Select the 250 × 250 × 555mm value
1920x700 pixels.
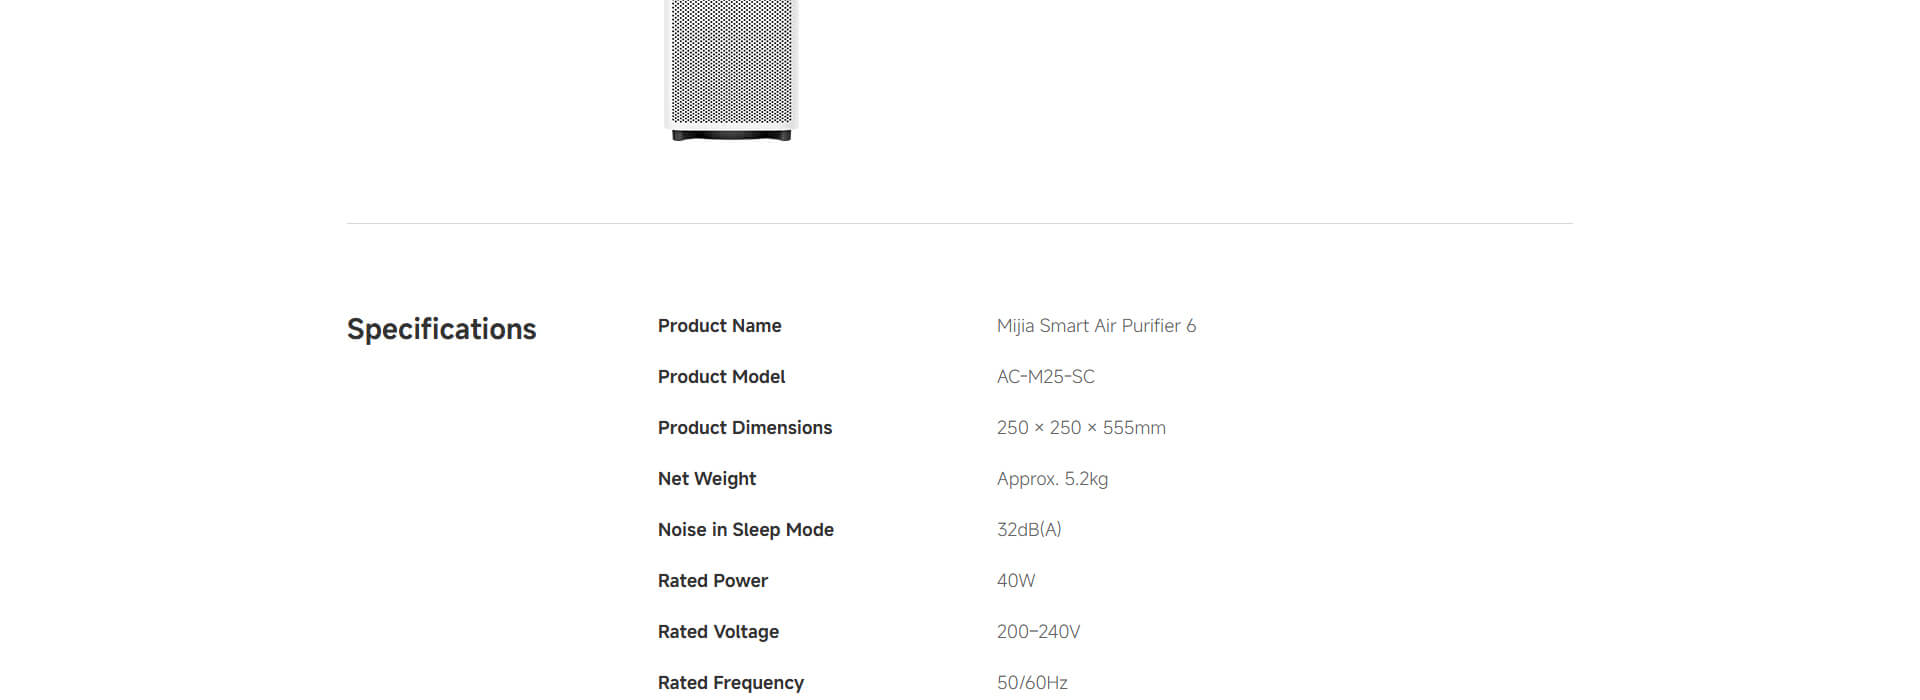[1081, 428]
